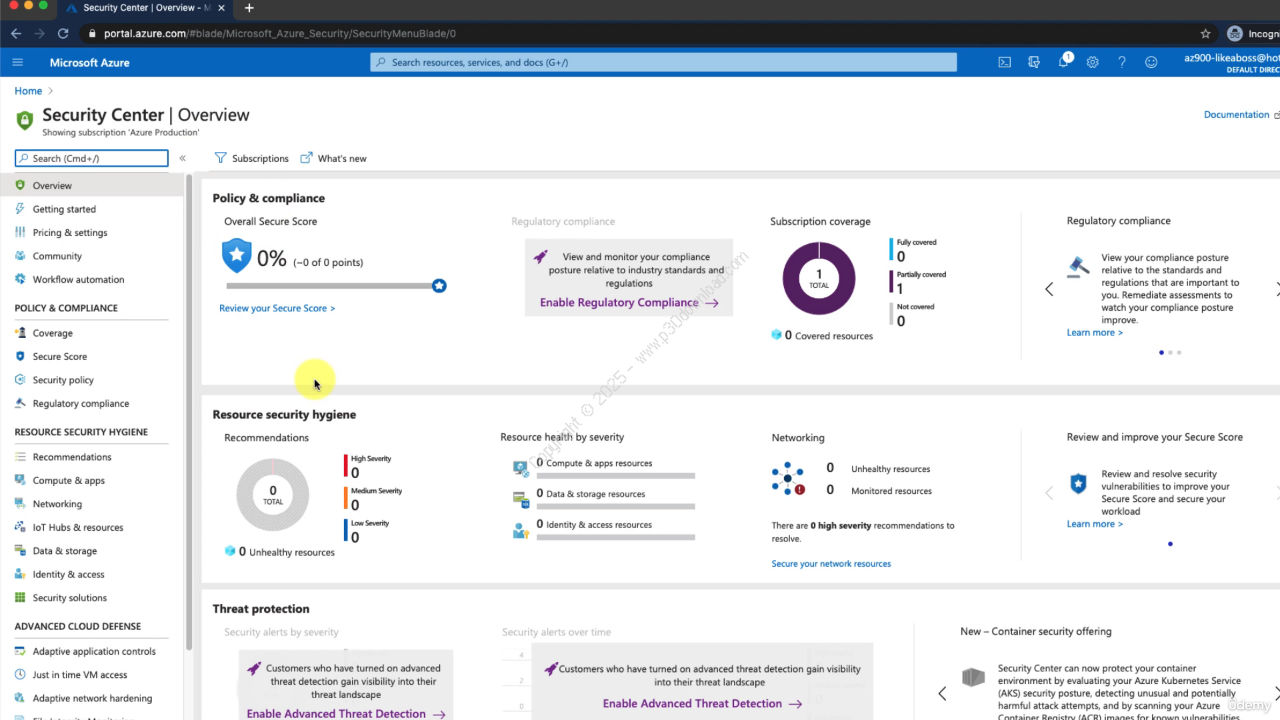Go to the Home breadcrumb
1280x720 pixels.
coord(28,91)
